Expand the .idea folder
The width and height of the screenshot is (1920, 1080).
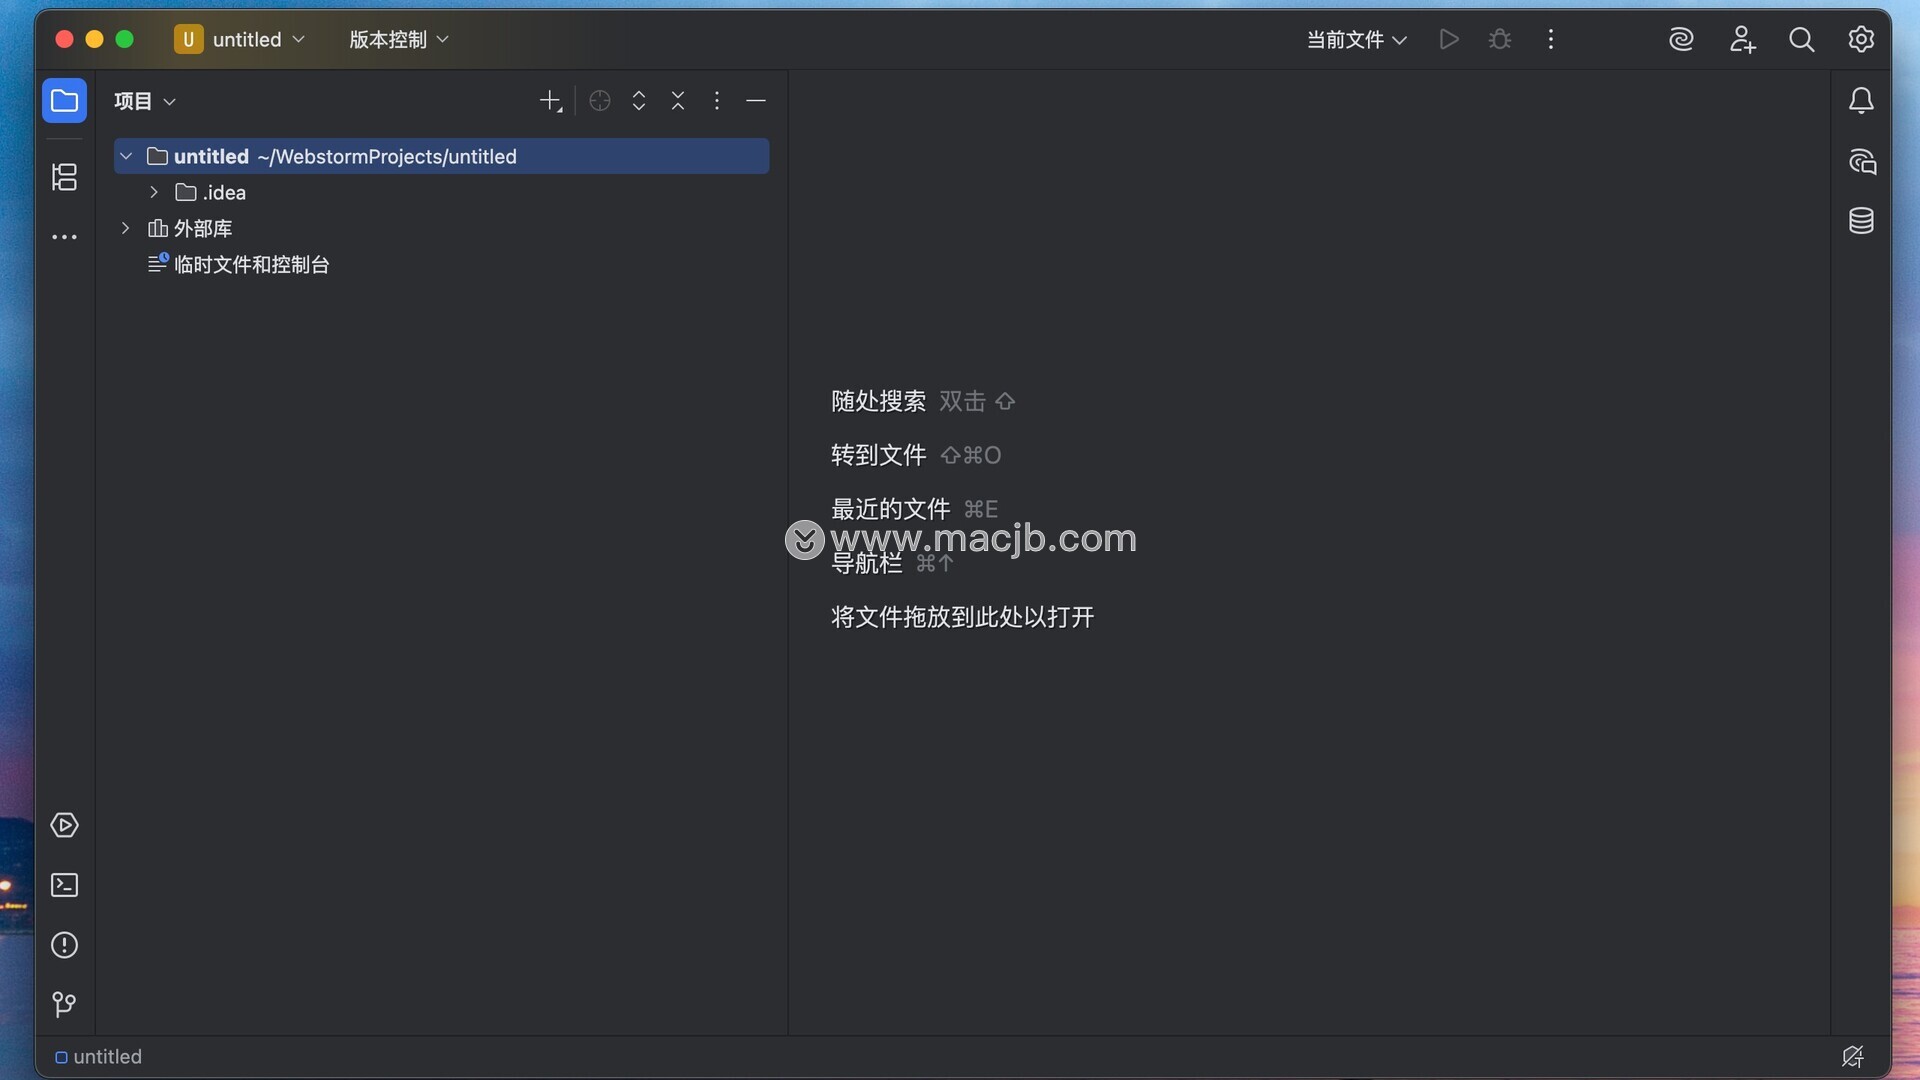[154, 192]
